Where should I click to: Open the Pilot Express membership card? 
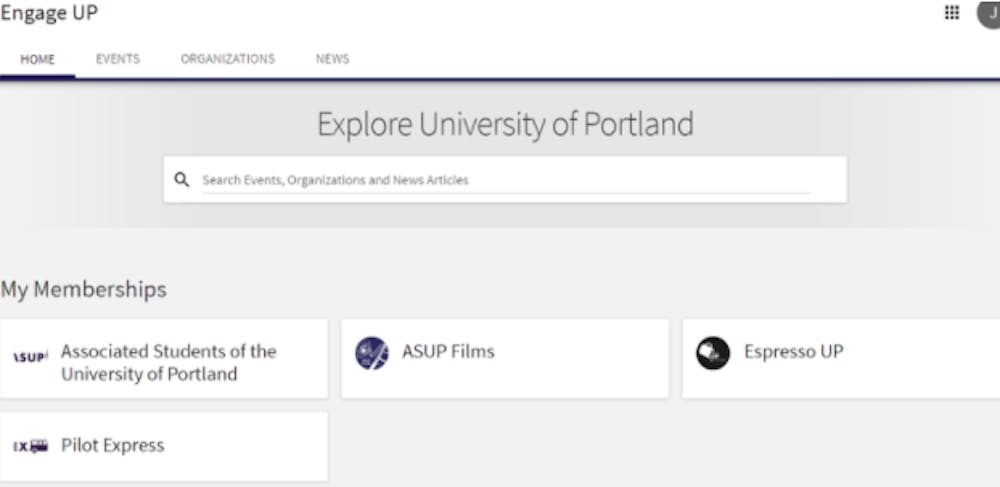(164, 446)
